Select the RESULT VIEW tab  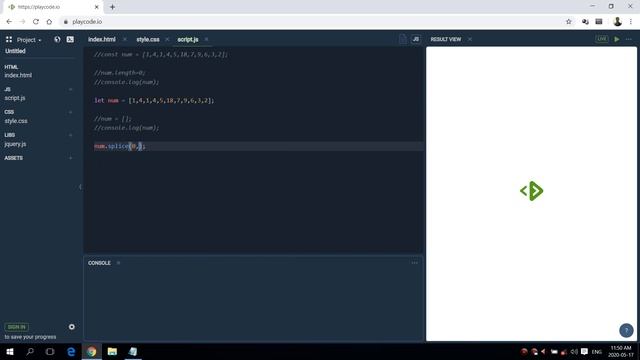click(x=446, y=39)
